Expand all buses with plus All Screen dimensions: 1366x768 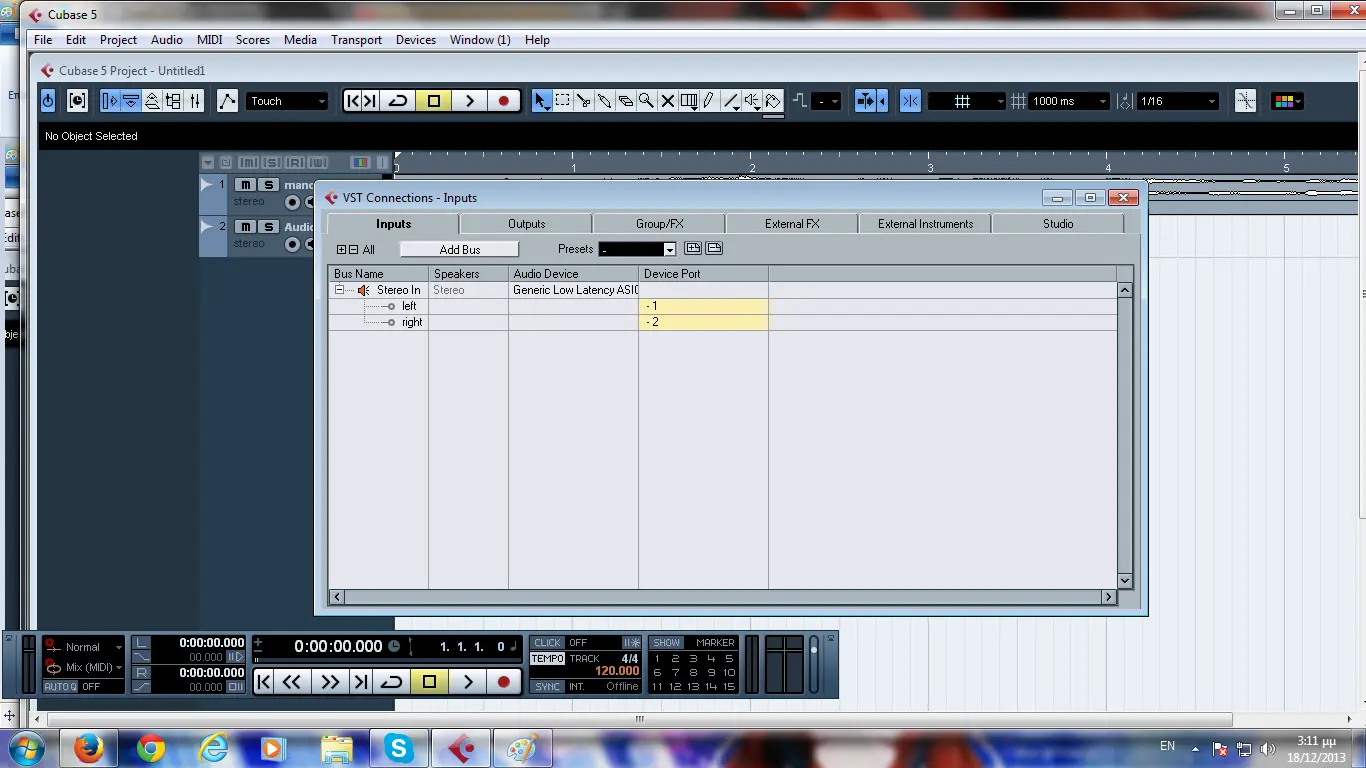342,250
